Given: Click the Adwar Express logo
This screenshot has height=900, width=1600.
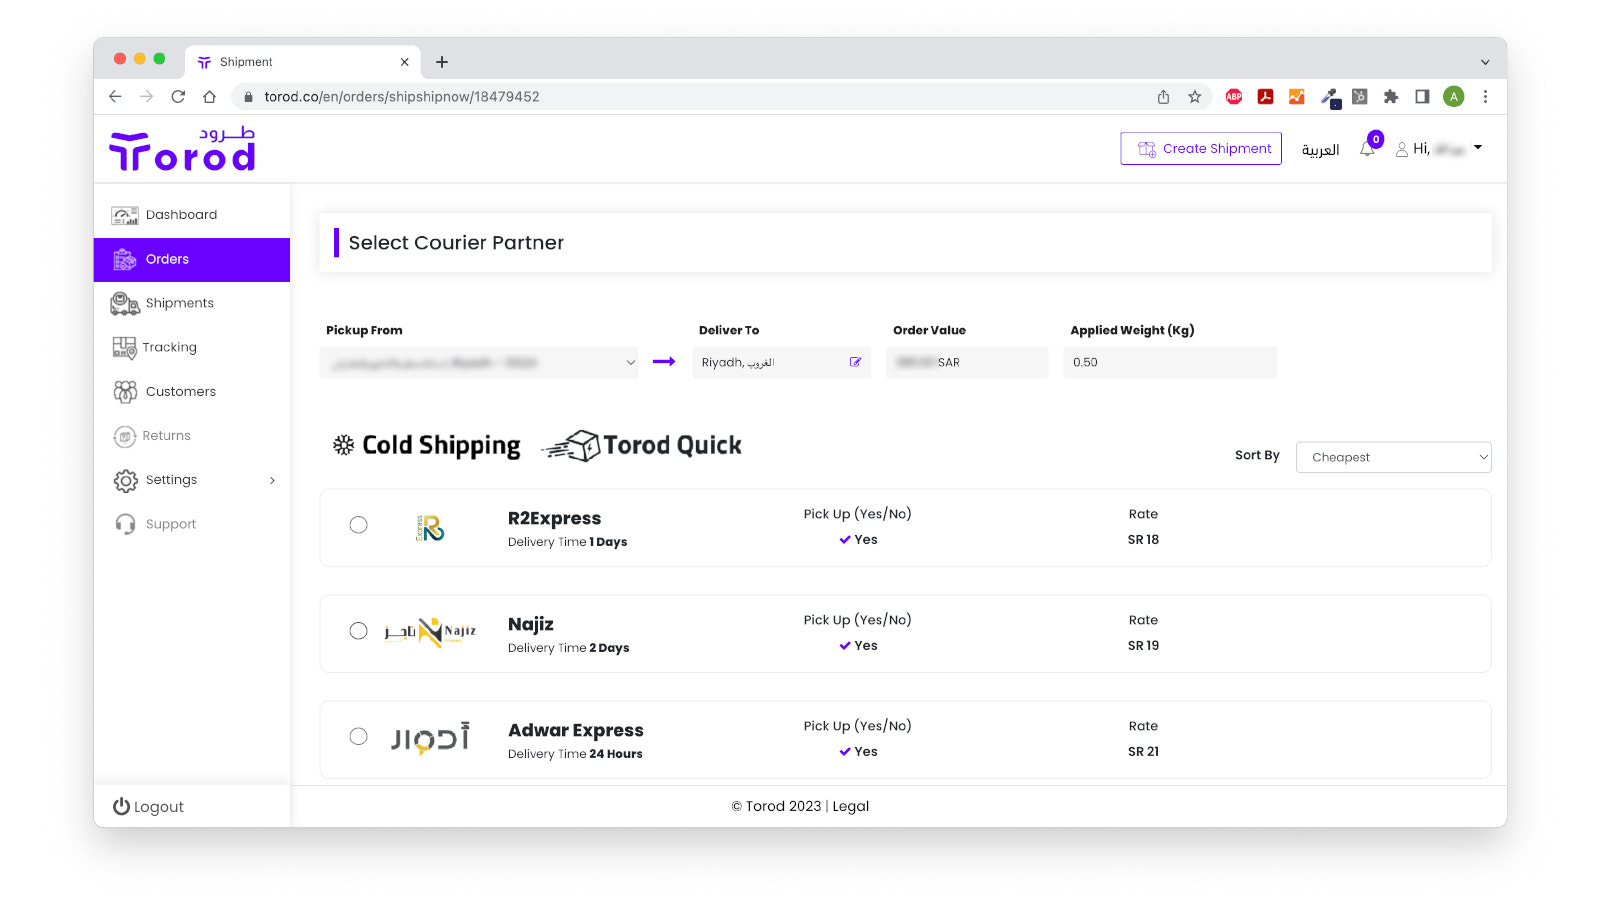Looking at the screenshot, I should 430,738.
